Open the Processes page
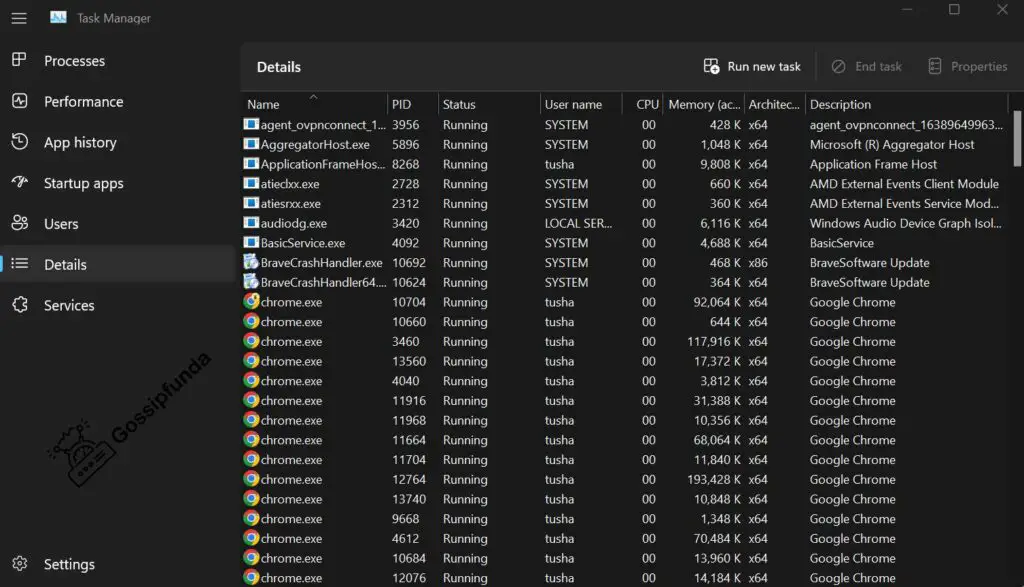 pos(118,61)
